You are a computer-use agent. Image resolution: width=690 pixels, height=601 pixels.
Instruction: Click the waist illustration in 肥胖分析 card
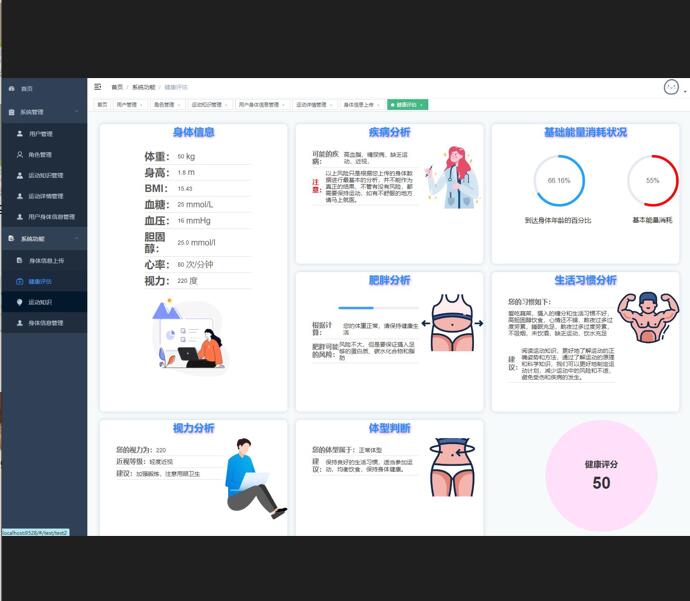point(452,322)
